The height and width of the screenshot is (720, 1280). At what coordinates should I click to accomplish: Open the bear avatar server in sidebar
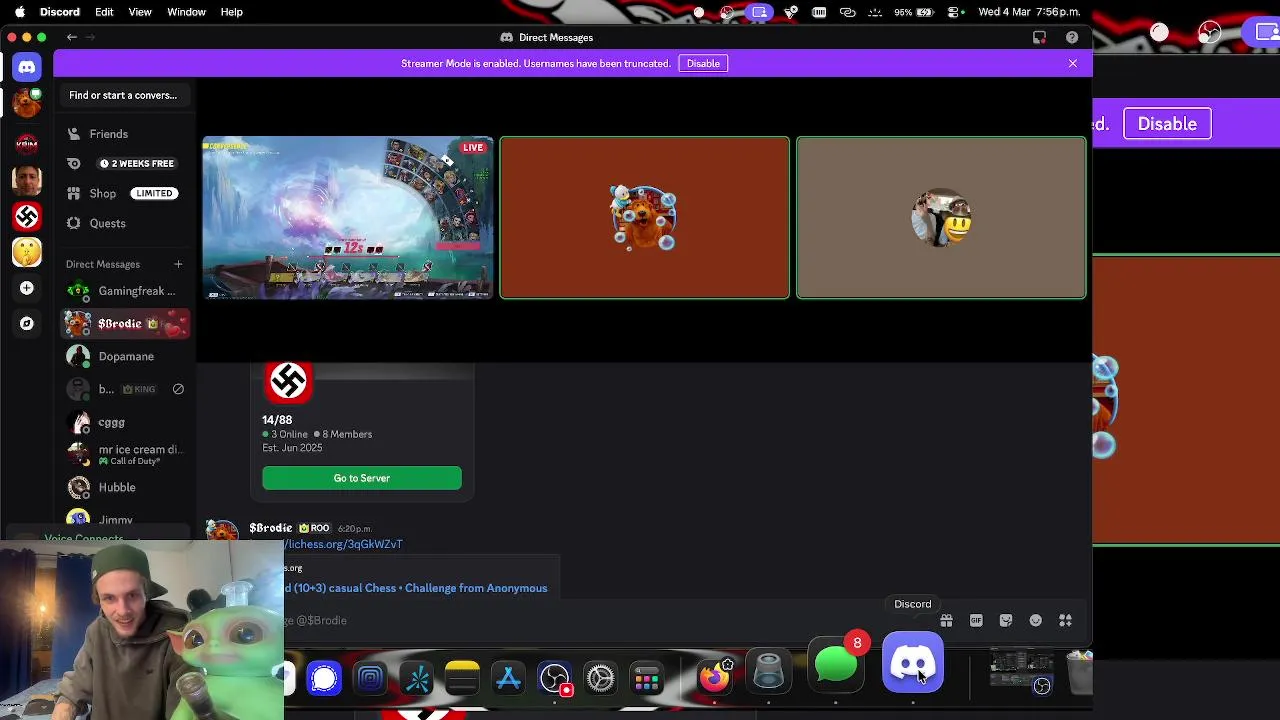tap(27, 102)
